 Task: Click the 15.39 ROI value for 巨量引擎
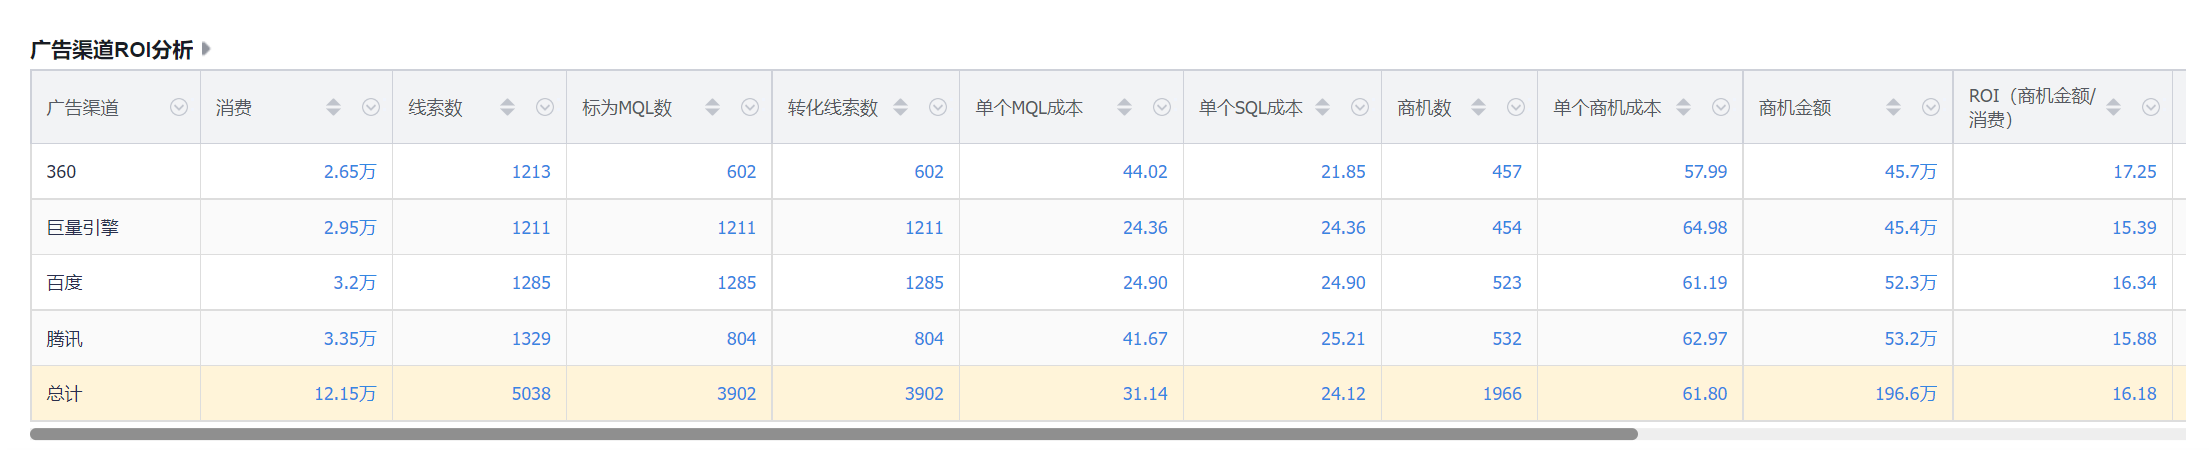tap(2134, 228)
